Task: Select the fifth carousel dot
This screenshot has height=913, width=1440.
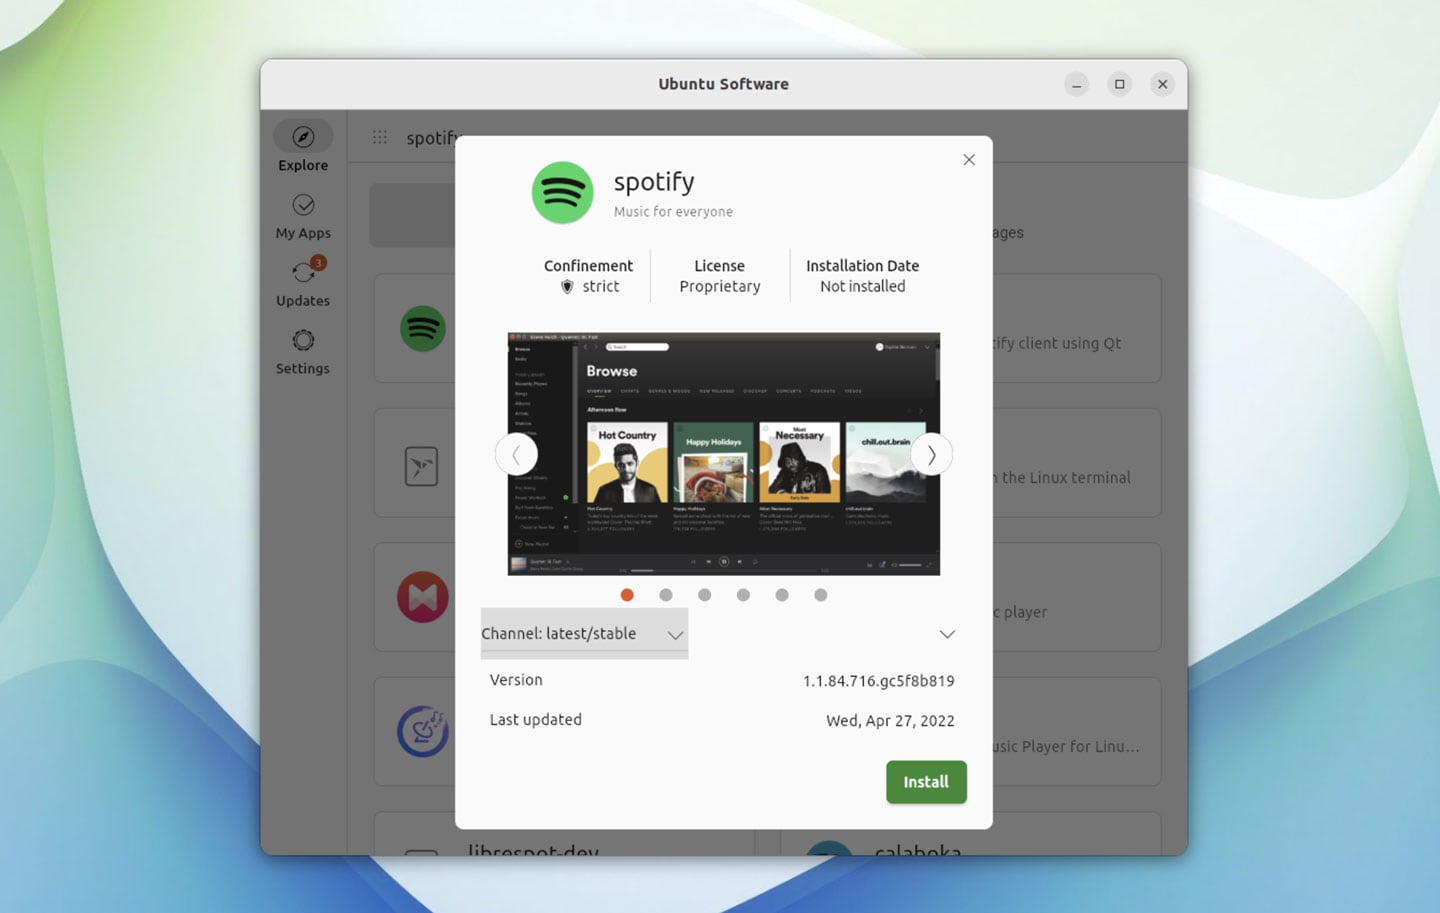Action: (782, 595)
